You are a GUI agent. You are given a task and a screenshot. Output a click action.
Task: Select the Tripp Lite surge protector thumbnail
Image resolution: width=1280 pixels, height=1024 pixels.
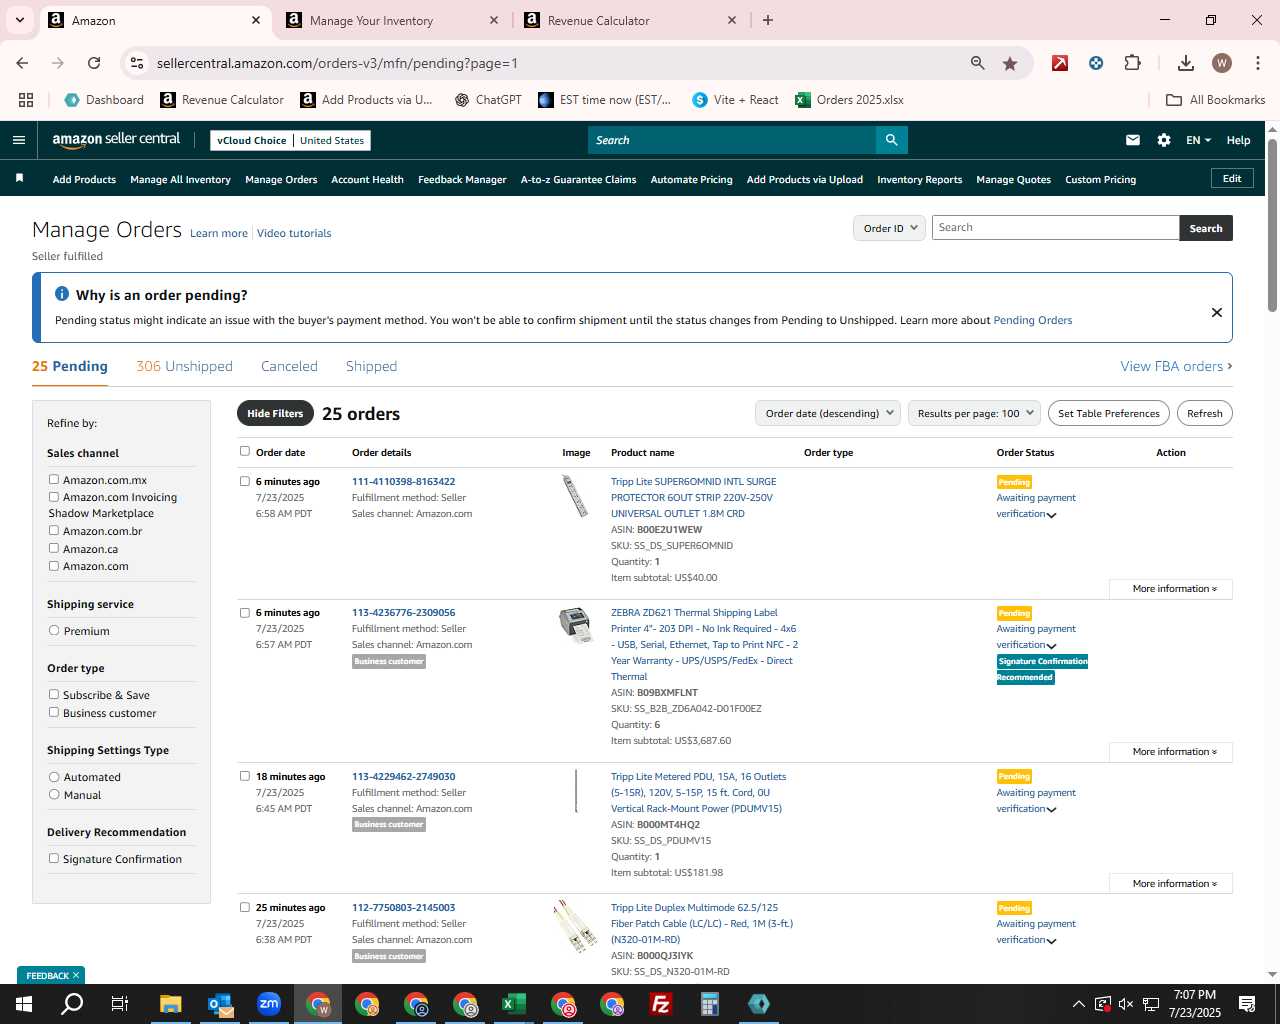(x=575, y=496)
